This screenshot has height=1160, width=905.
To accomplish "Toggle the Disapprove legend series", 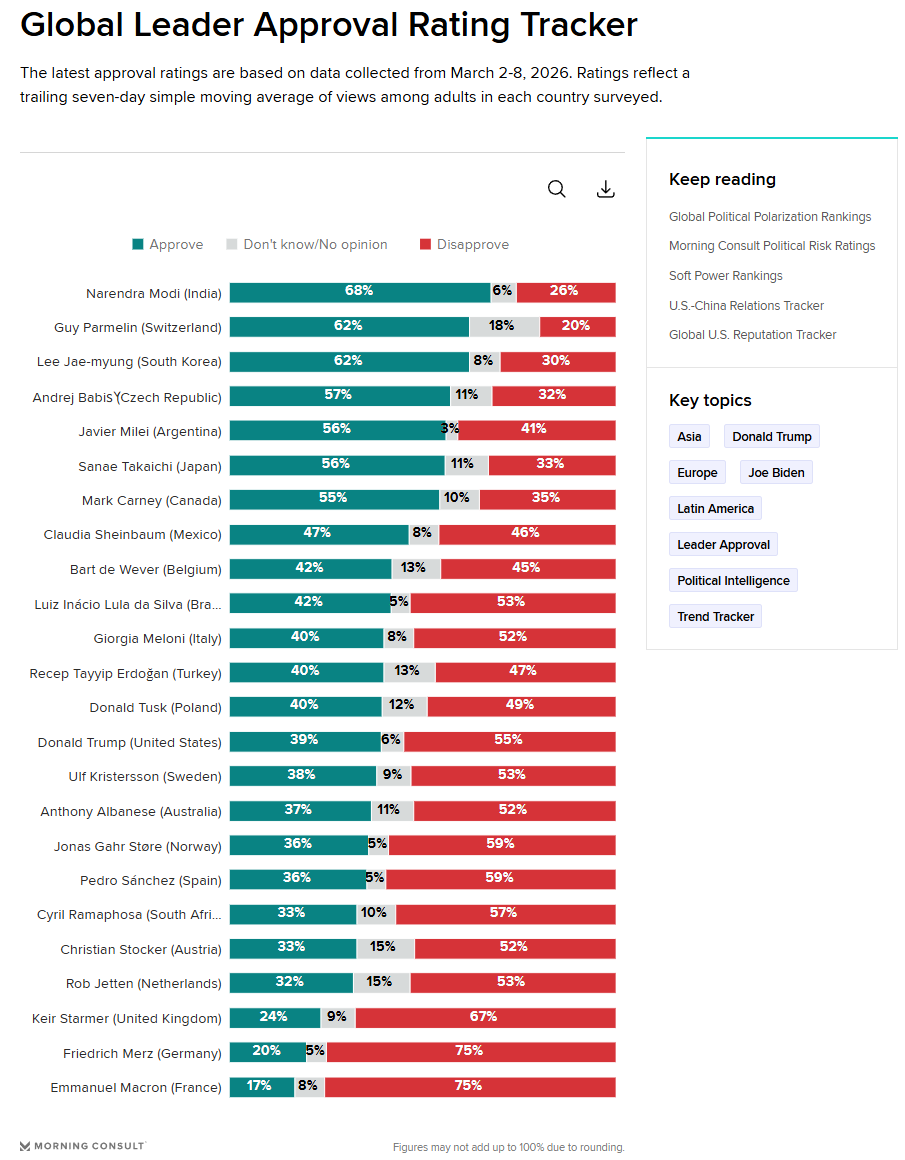I will click(463, 245).
